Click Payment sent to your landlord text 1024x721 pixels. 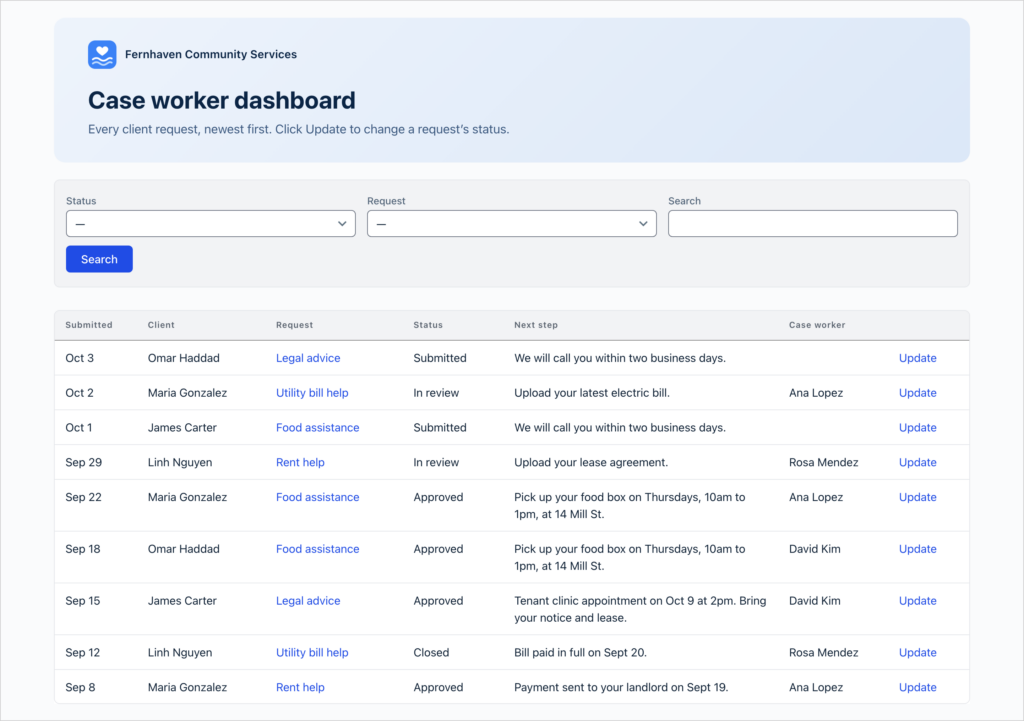click(x=620, y=687)
